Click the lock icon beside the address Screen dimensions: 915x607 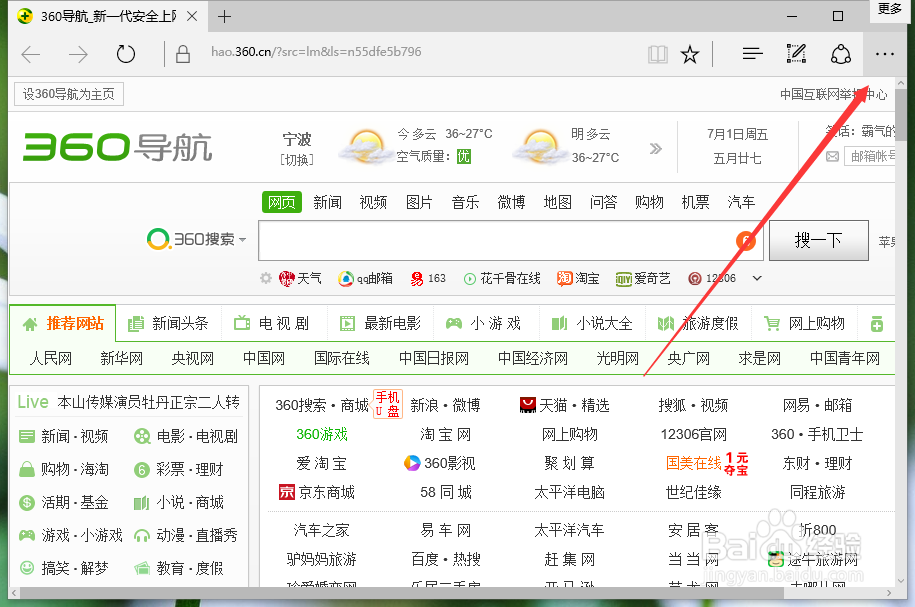pyautogui.click(x=183, y=54)
